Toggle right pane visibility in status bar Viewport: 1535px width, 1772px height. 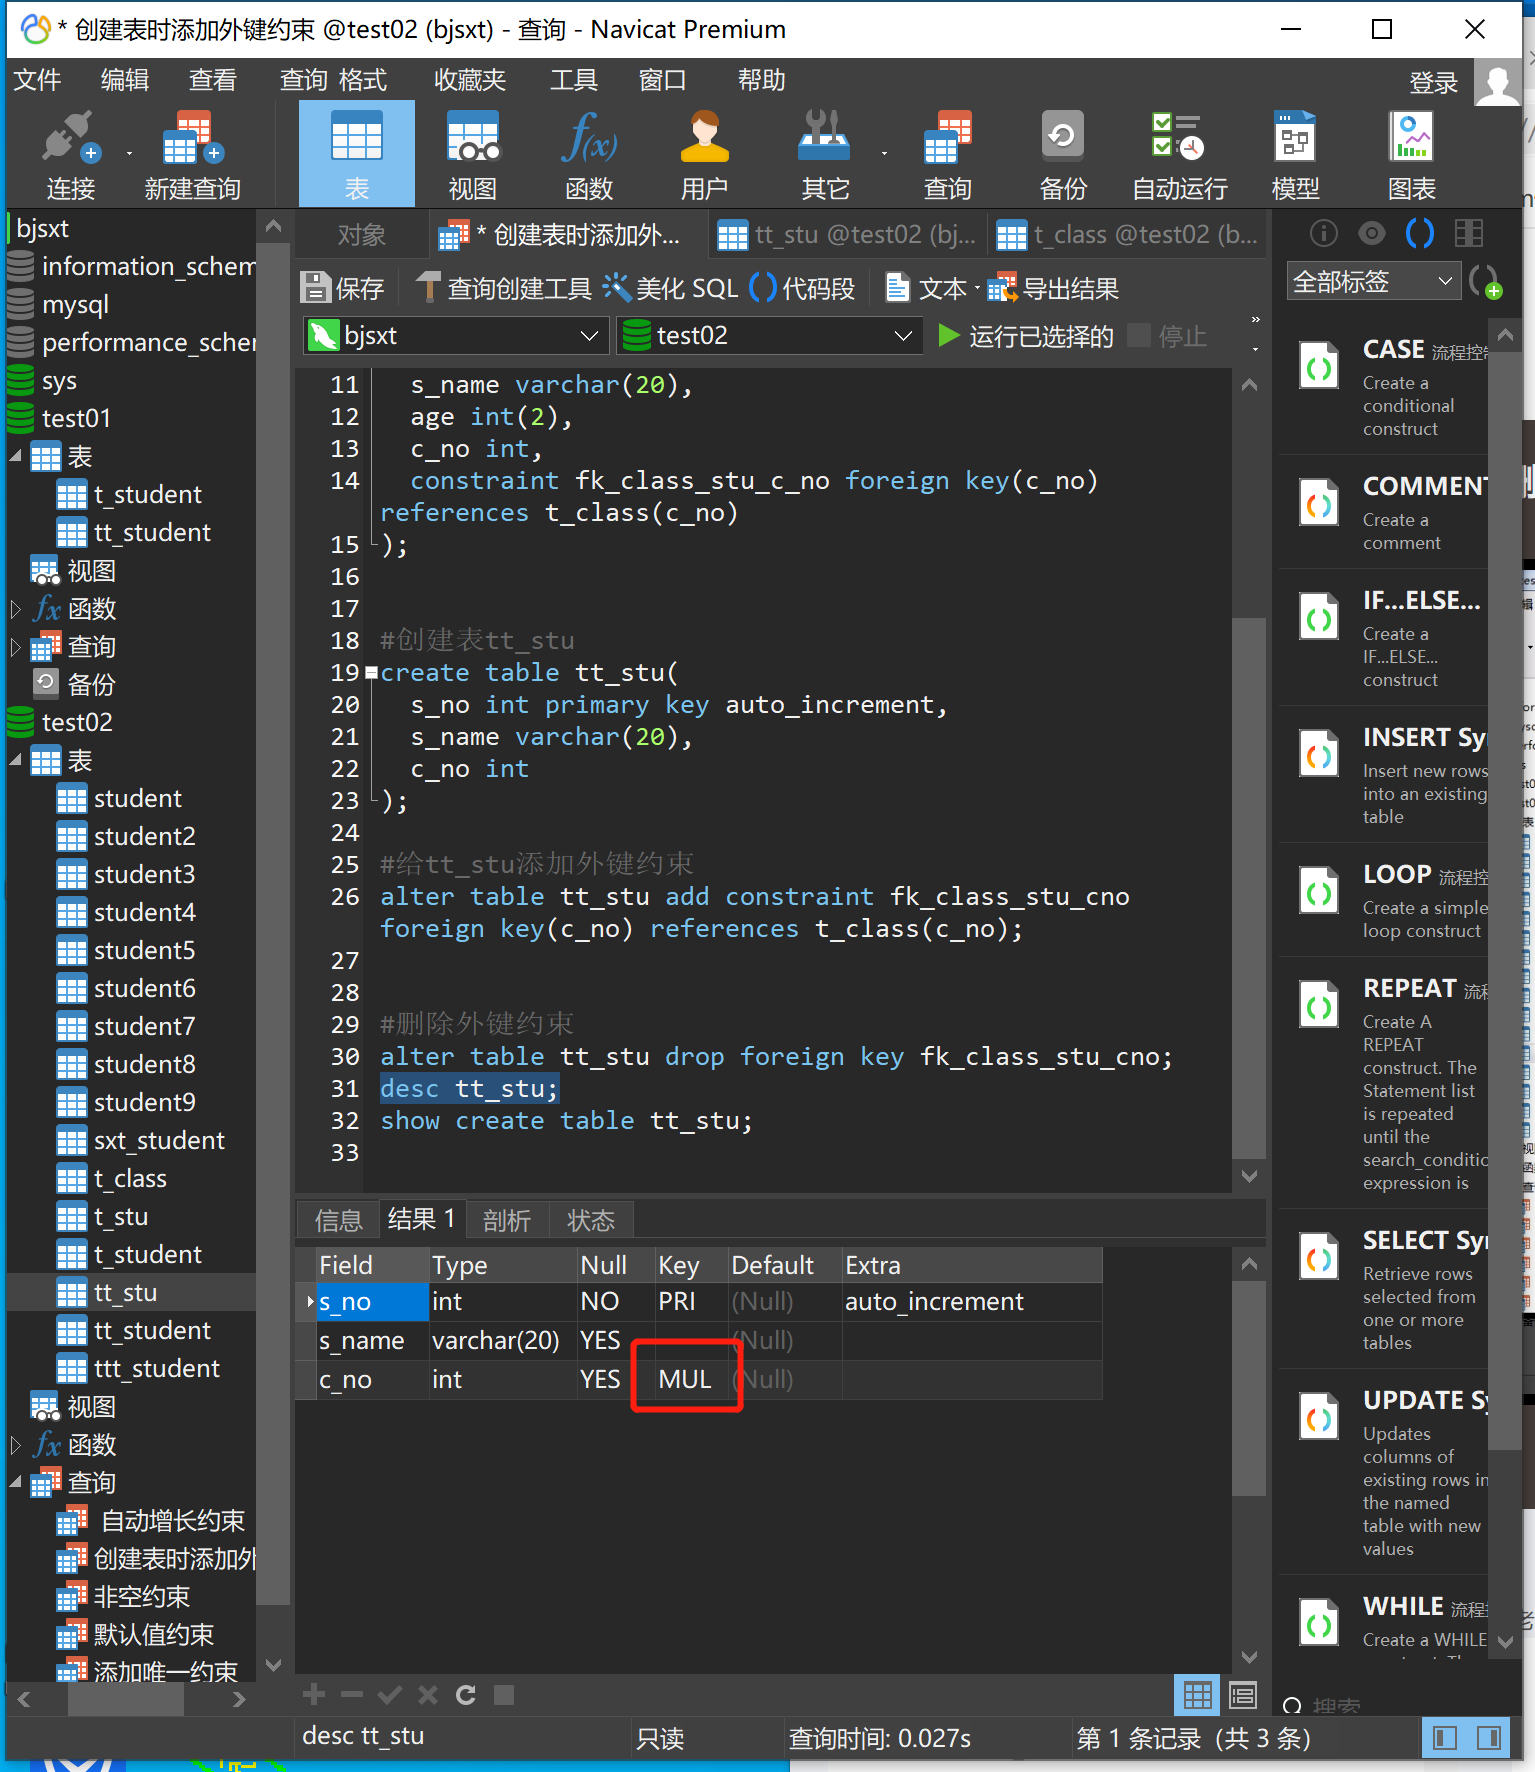pyautogui.click(x=1489, y=1737)
